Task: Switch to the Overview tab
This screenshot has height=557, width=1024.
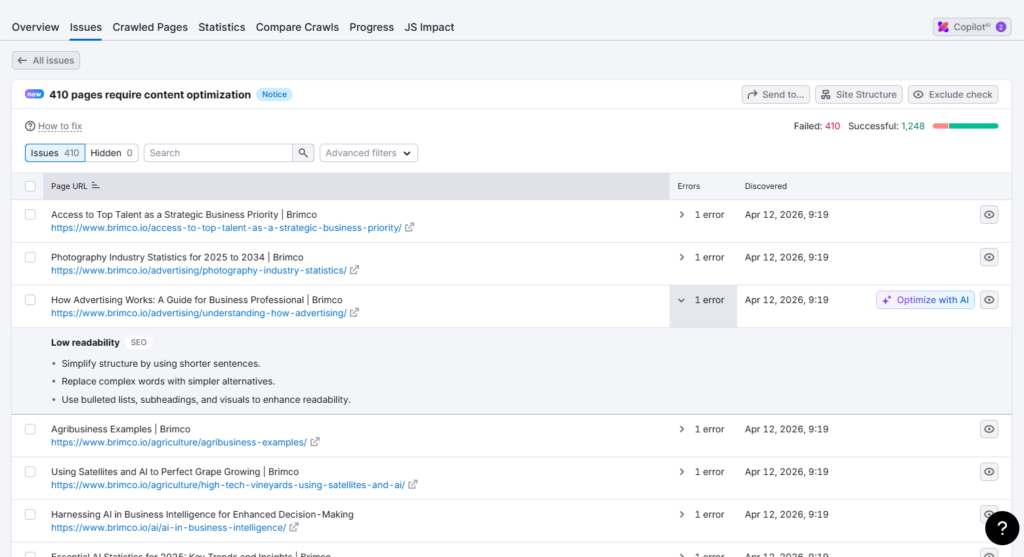Action: point(35,27)
